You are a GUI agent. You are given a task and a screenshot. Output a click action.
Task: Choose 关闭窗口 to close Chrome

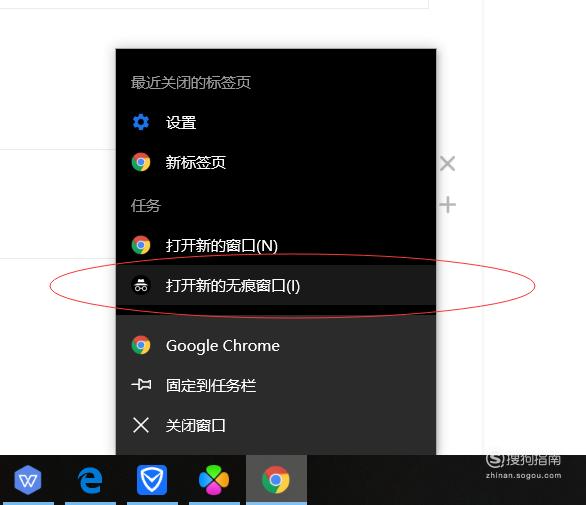276,425
